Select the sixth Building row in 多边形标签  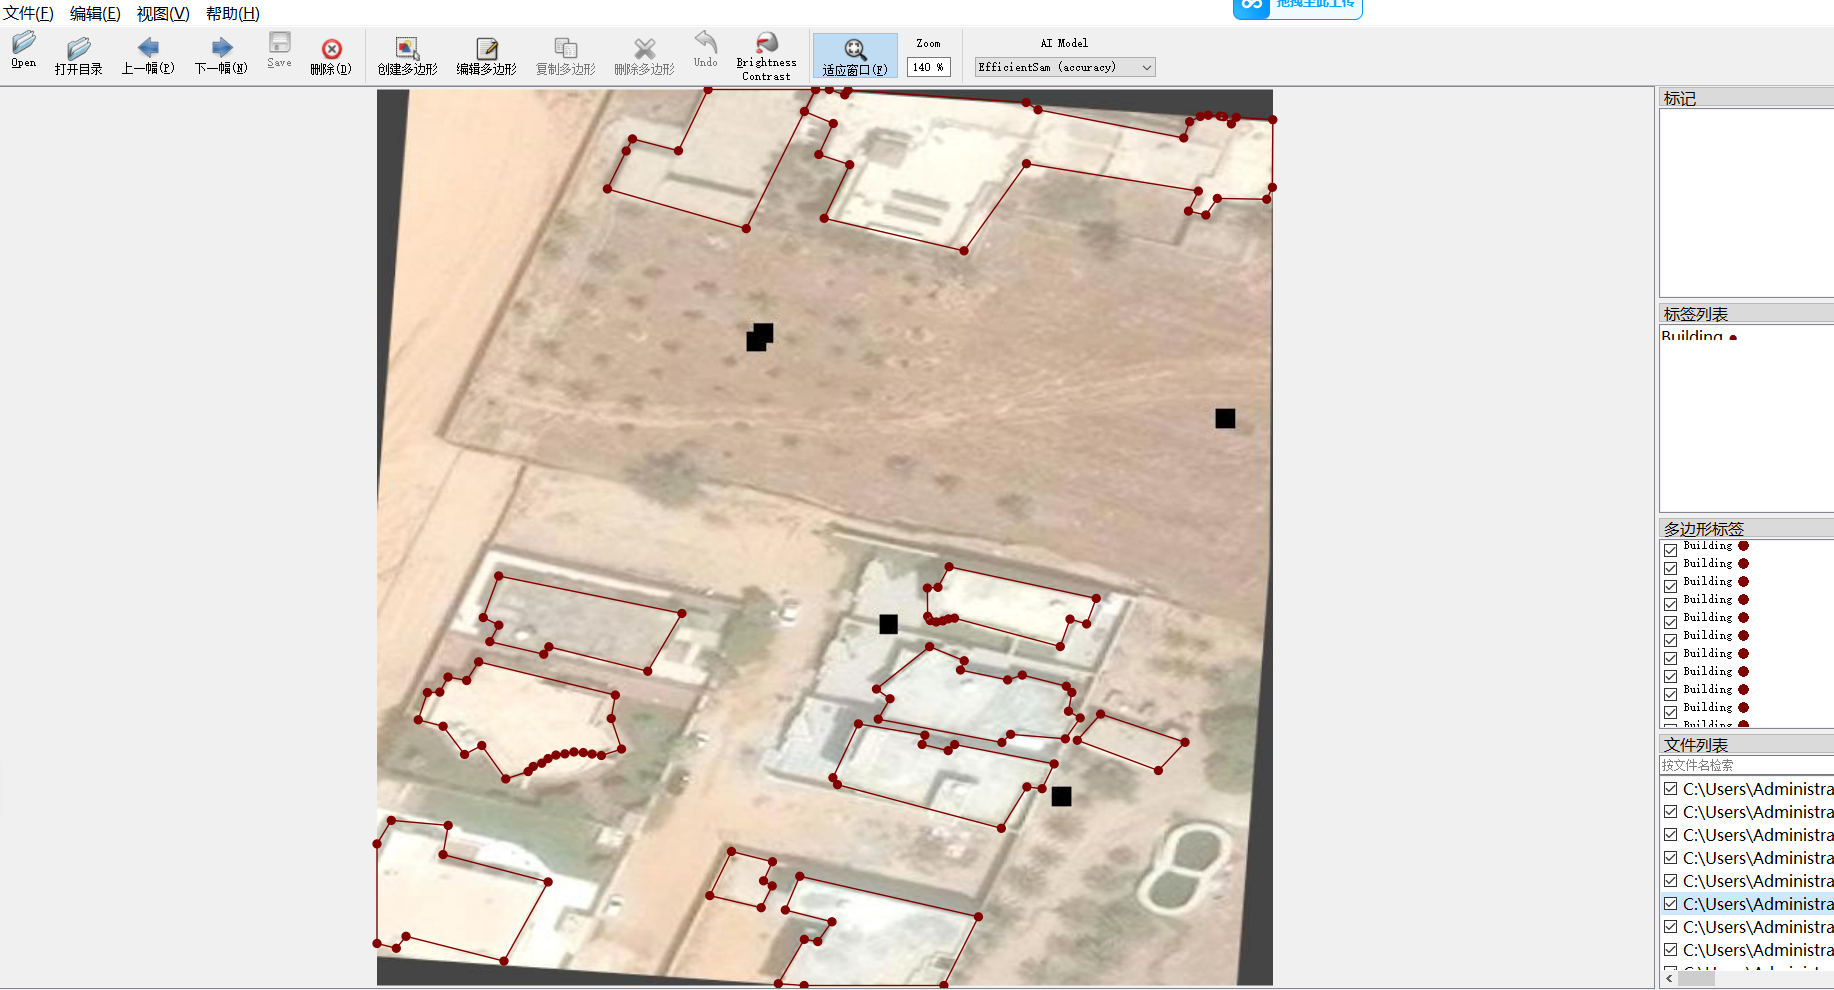pos(1747,635)
